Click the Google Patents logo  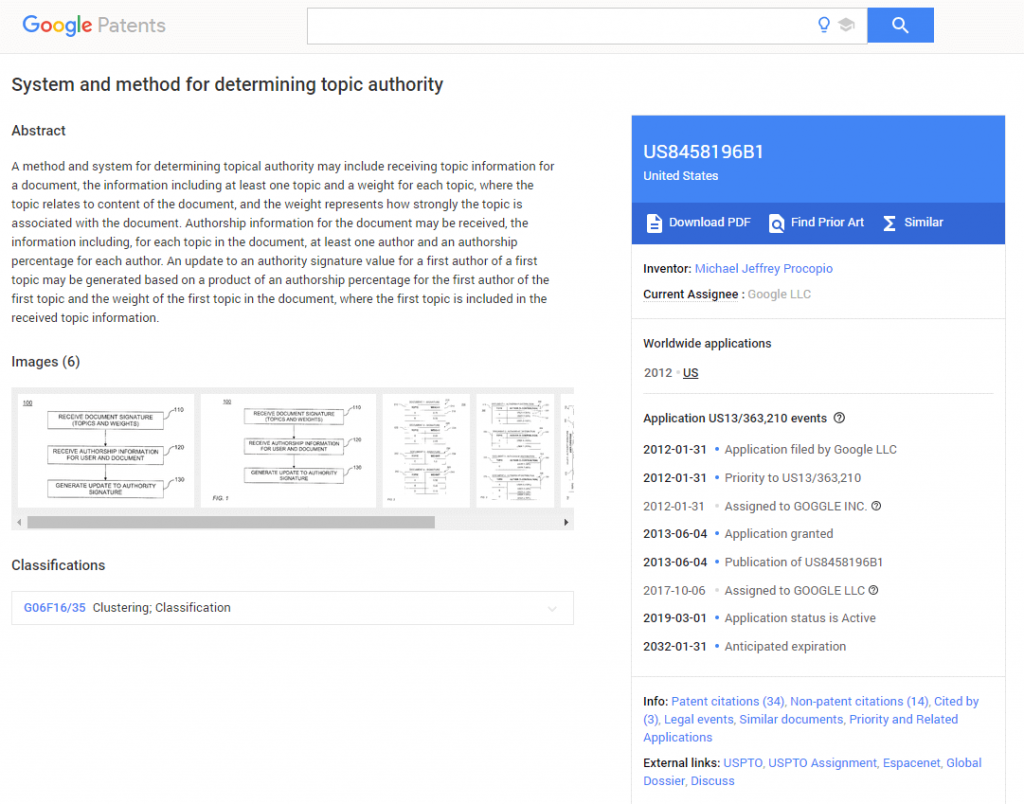click(93, 26)
